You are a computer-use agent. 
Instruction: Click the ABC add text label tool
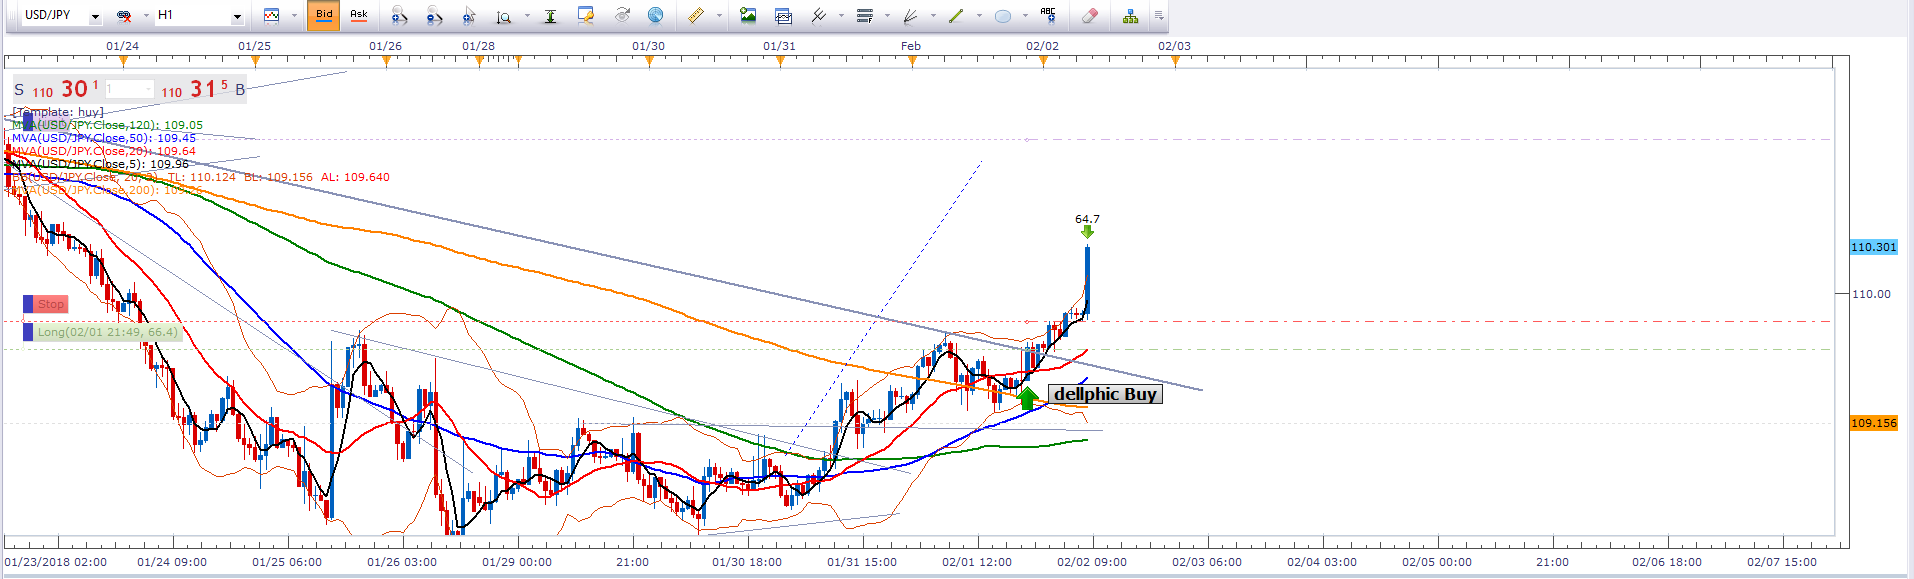click(1047, 15)
